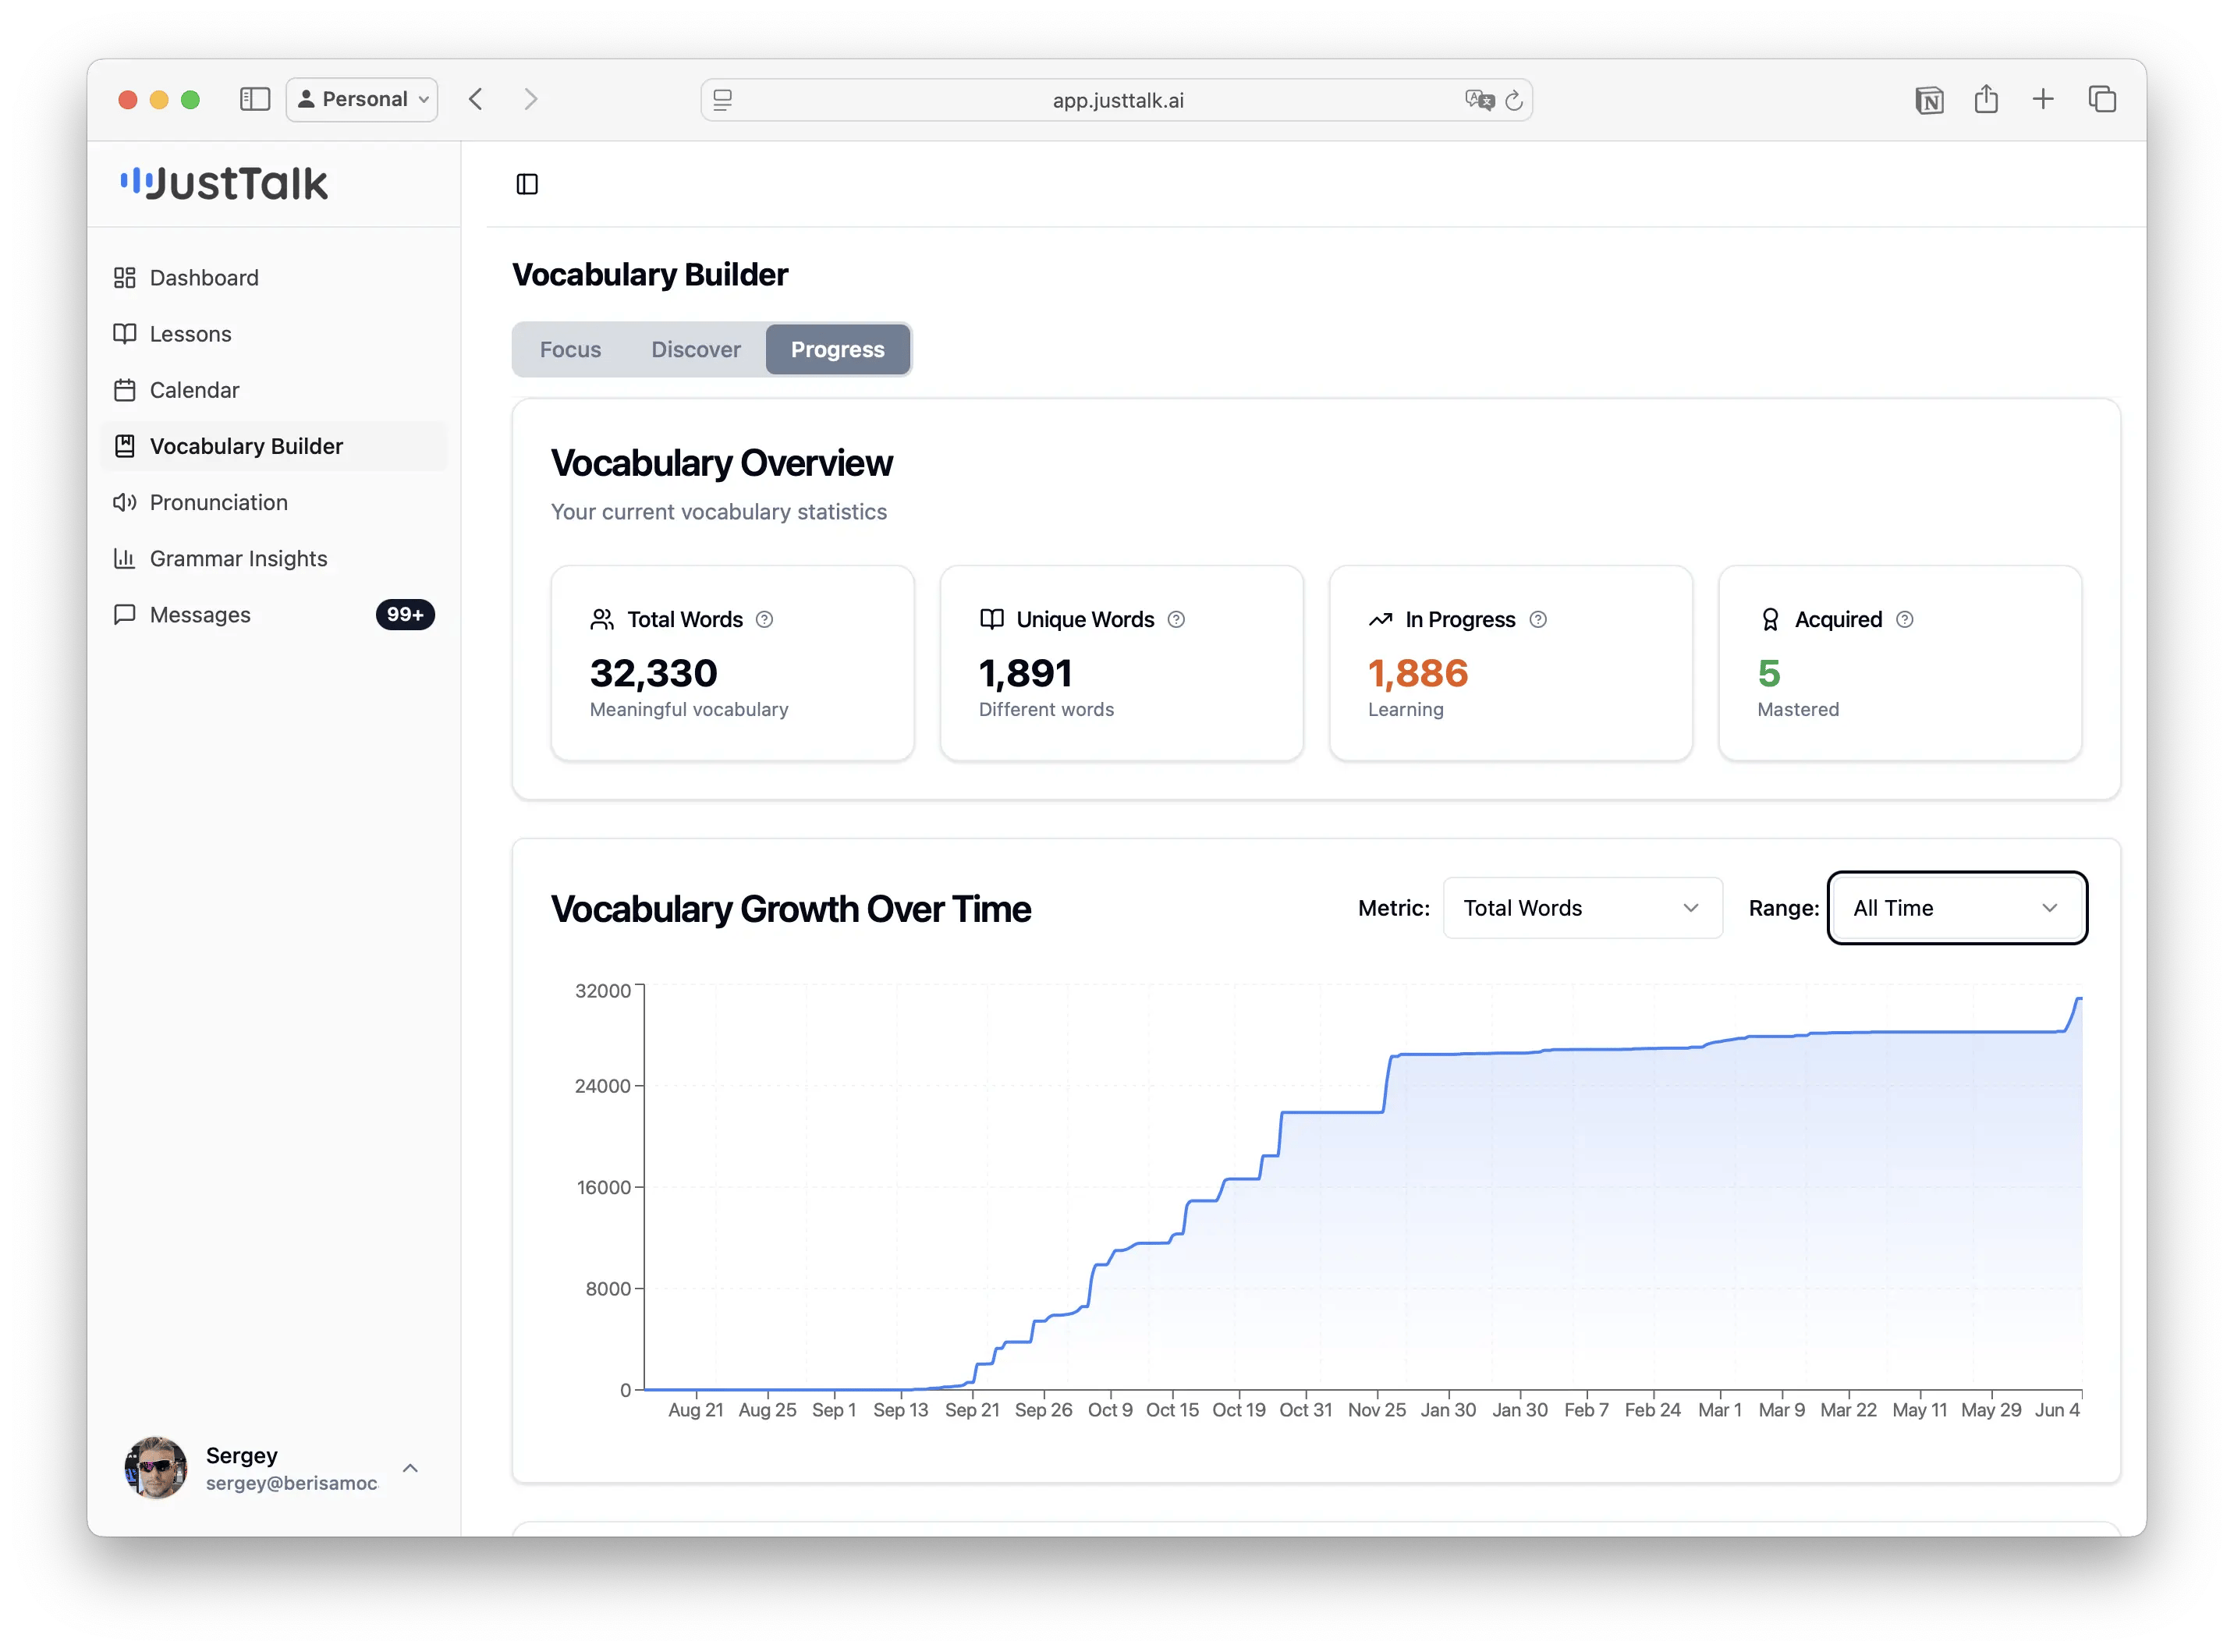Click the 99+ messages badge
The image size is (2234, 1652).
405,614
